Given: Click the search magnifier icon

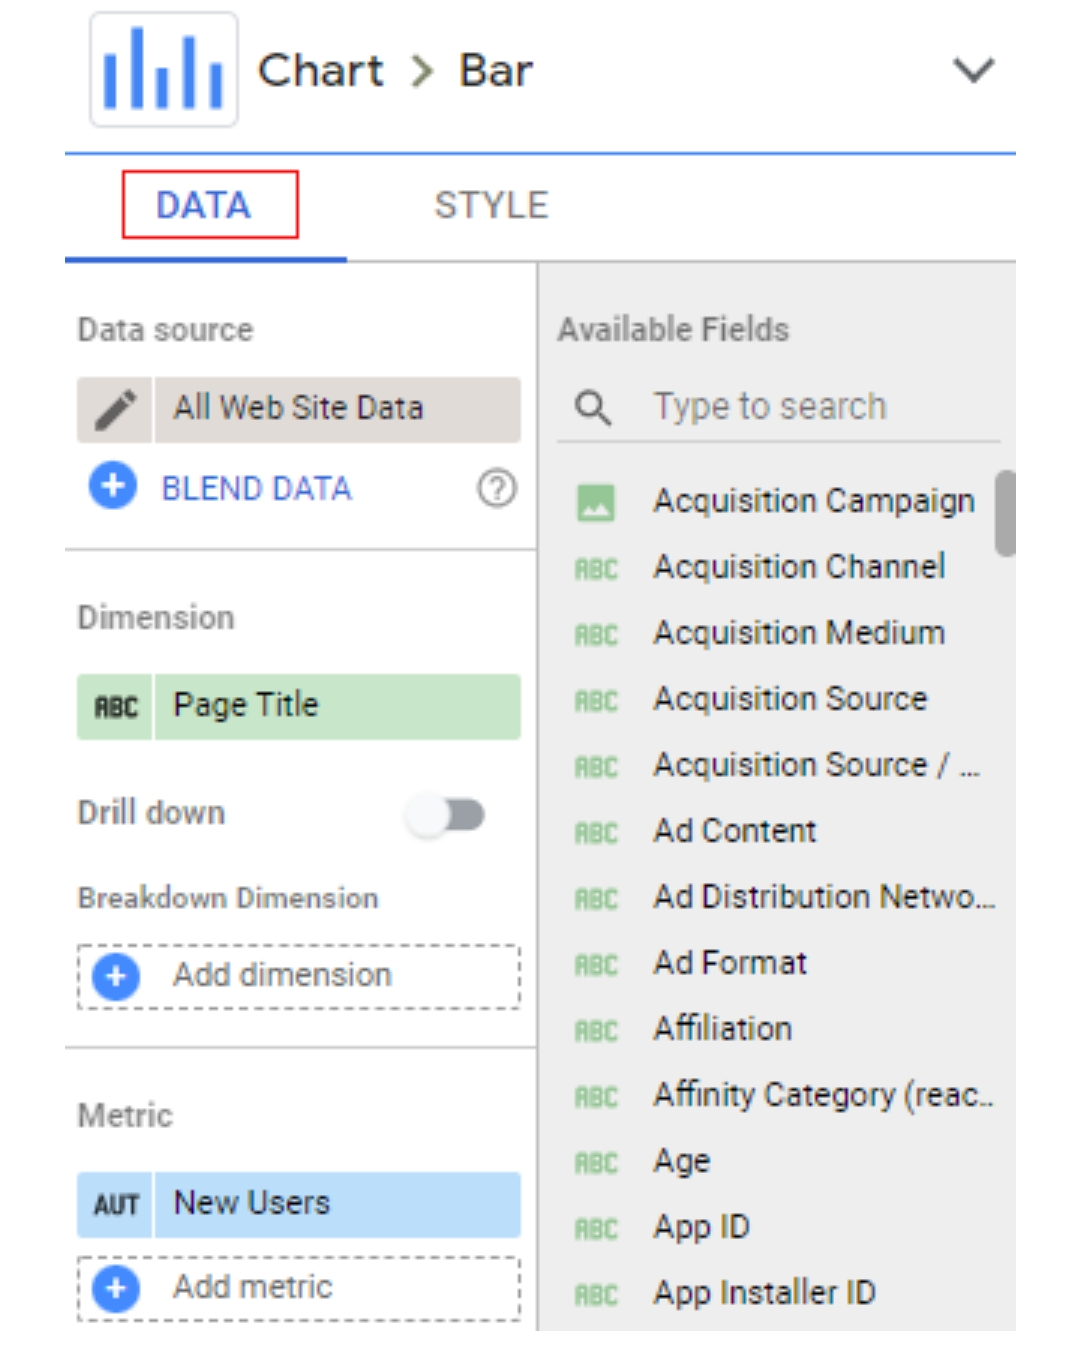Looking at the screenshot, I should pyautogui.click(x=593, y=408).
